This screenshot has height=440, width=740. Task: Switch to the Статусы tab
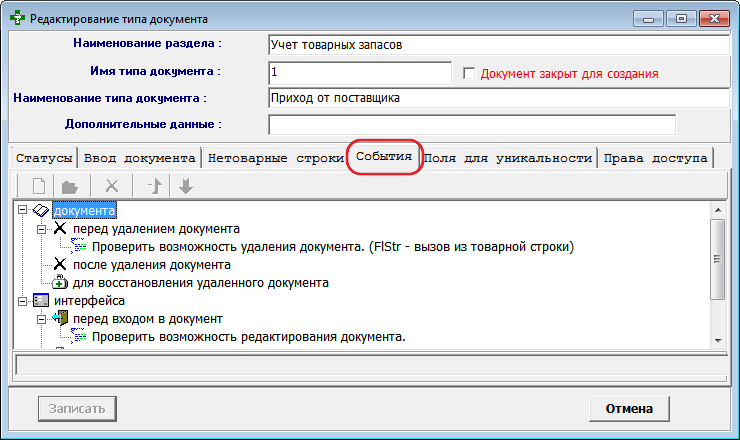pyautogui.click(x=44, y=158)
